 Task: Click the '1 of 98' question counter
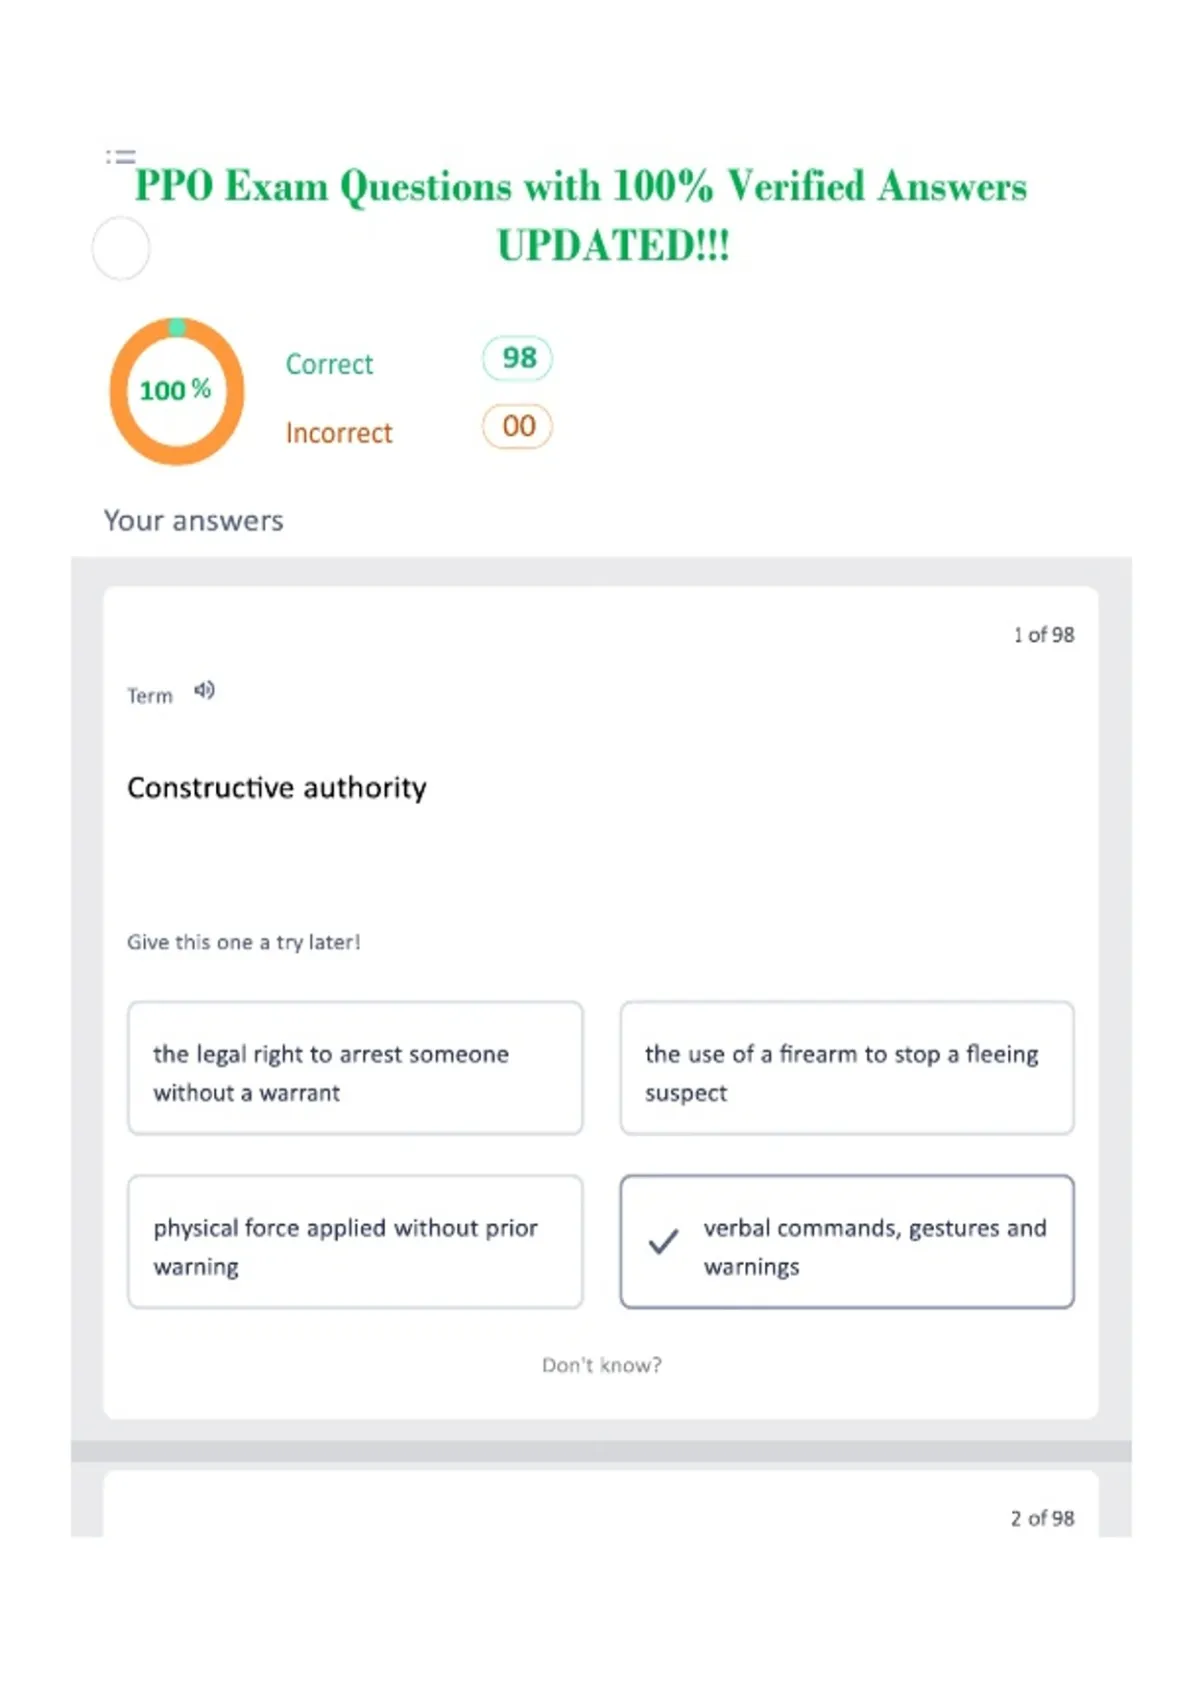[x=1044, y=635]
